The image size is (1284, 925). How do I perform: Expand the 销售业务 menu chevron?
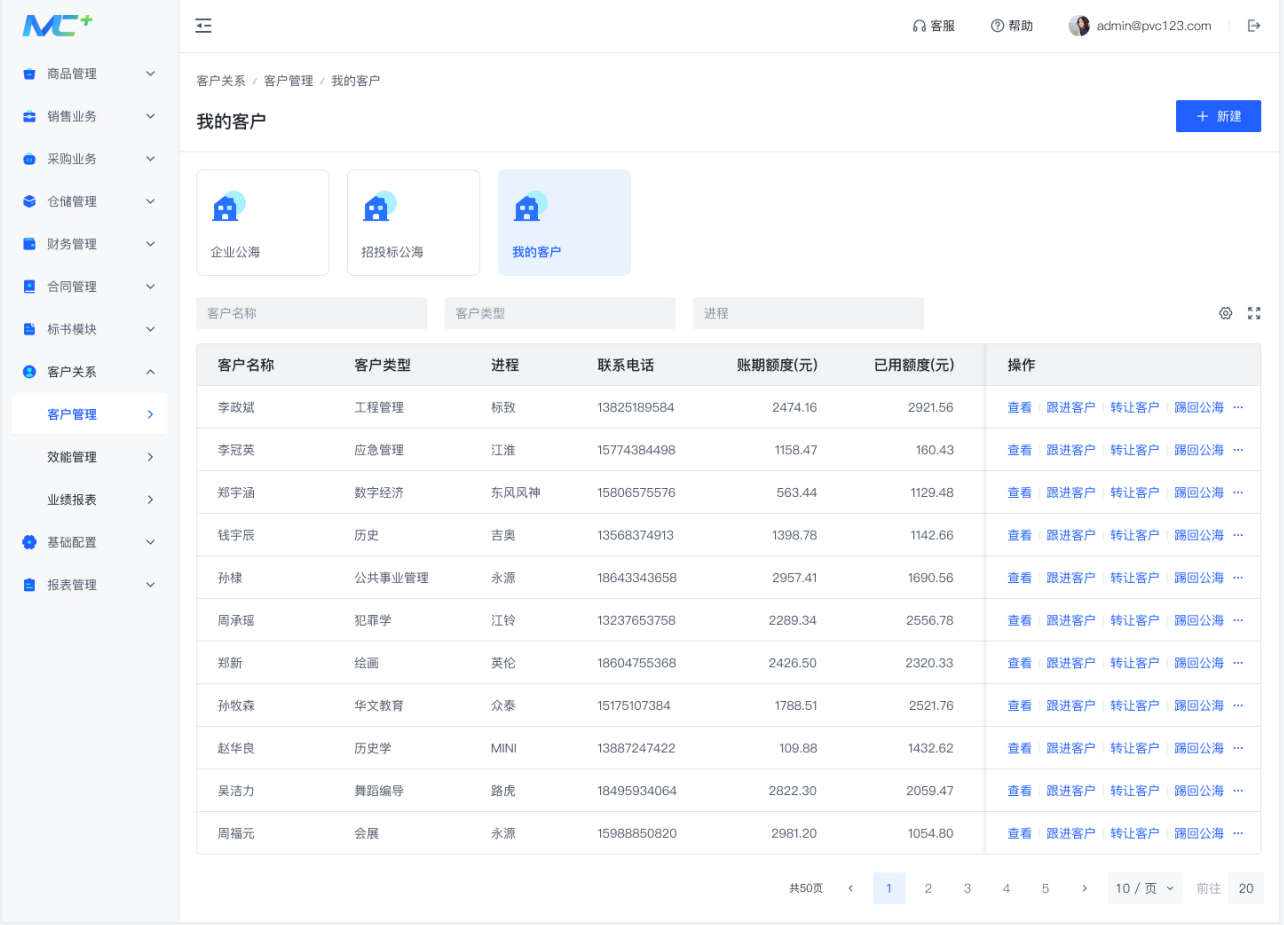150,116
